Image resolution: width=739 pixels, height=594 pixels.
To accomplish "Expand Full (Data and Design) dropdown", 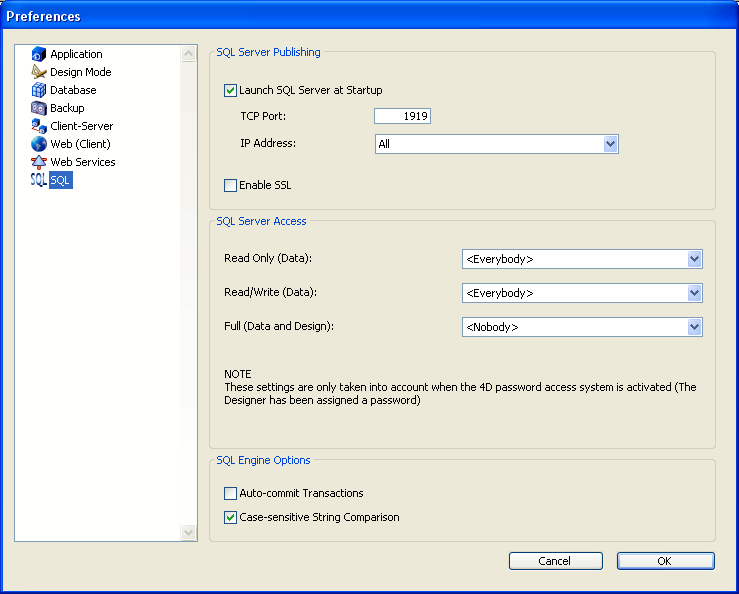I will tap(694, 327).
